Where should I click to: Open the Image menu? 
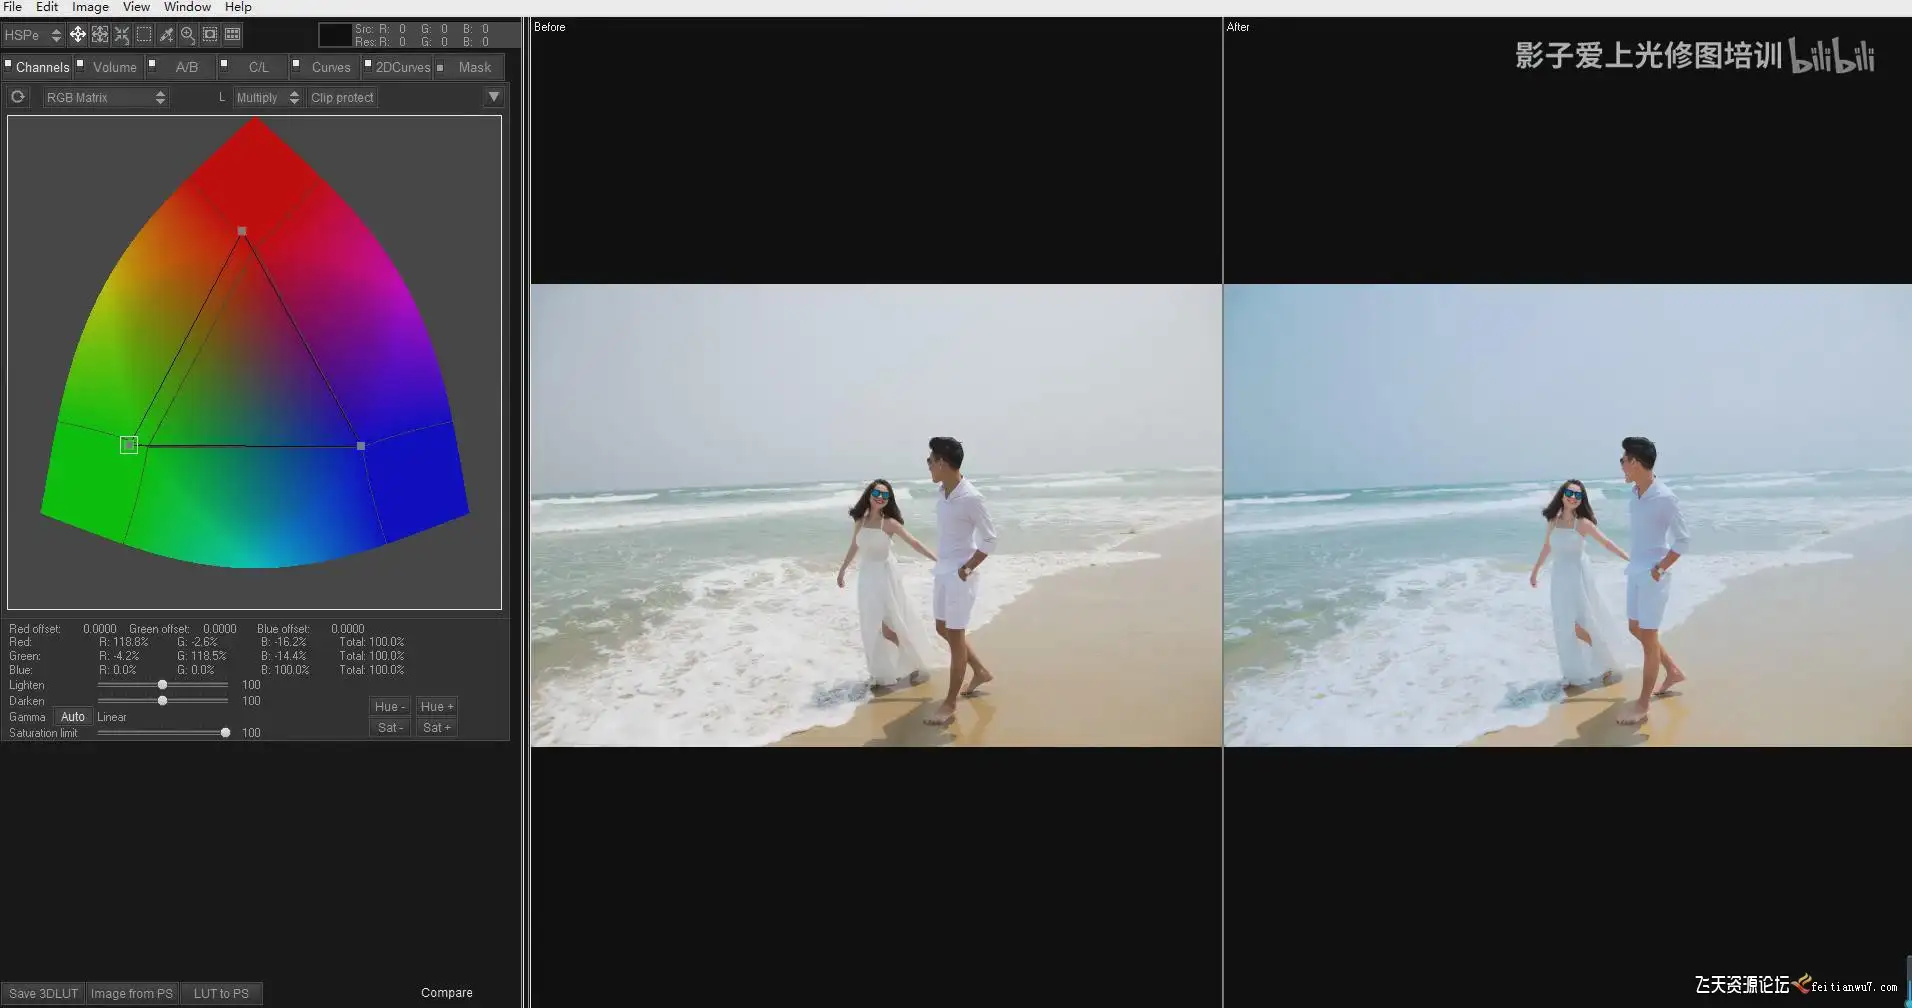pos(90,7)
